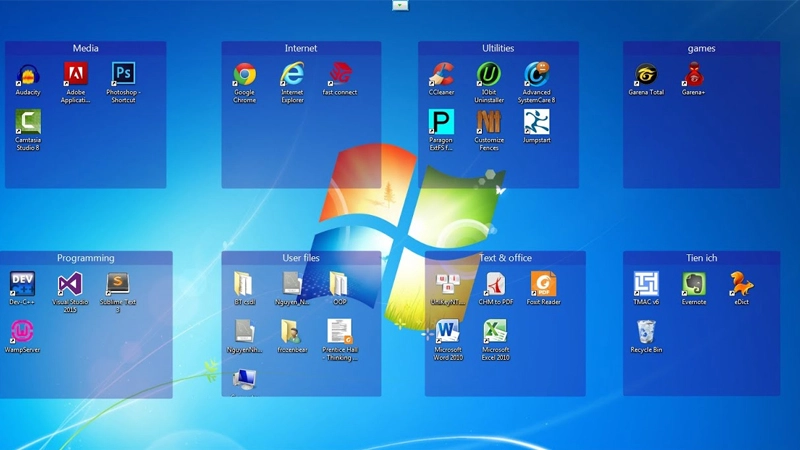
Task: Click the Tien ich fence title
Action: click(702, 258)
